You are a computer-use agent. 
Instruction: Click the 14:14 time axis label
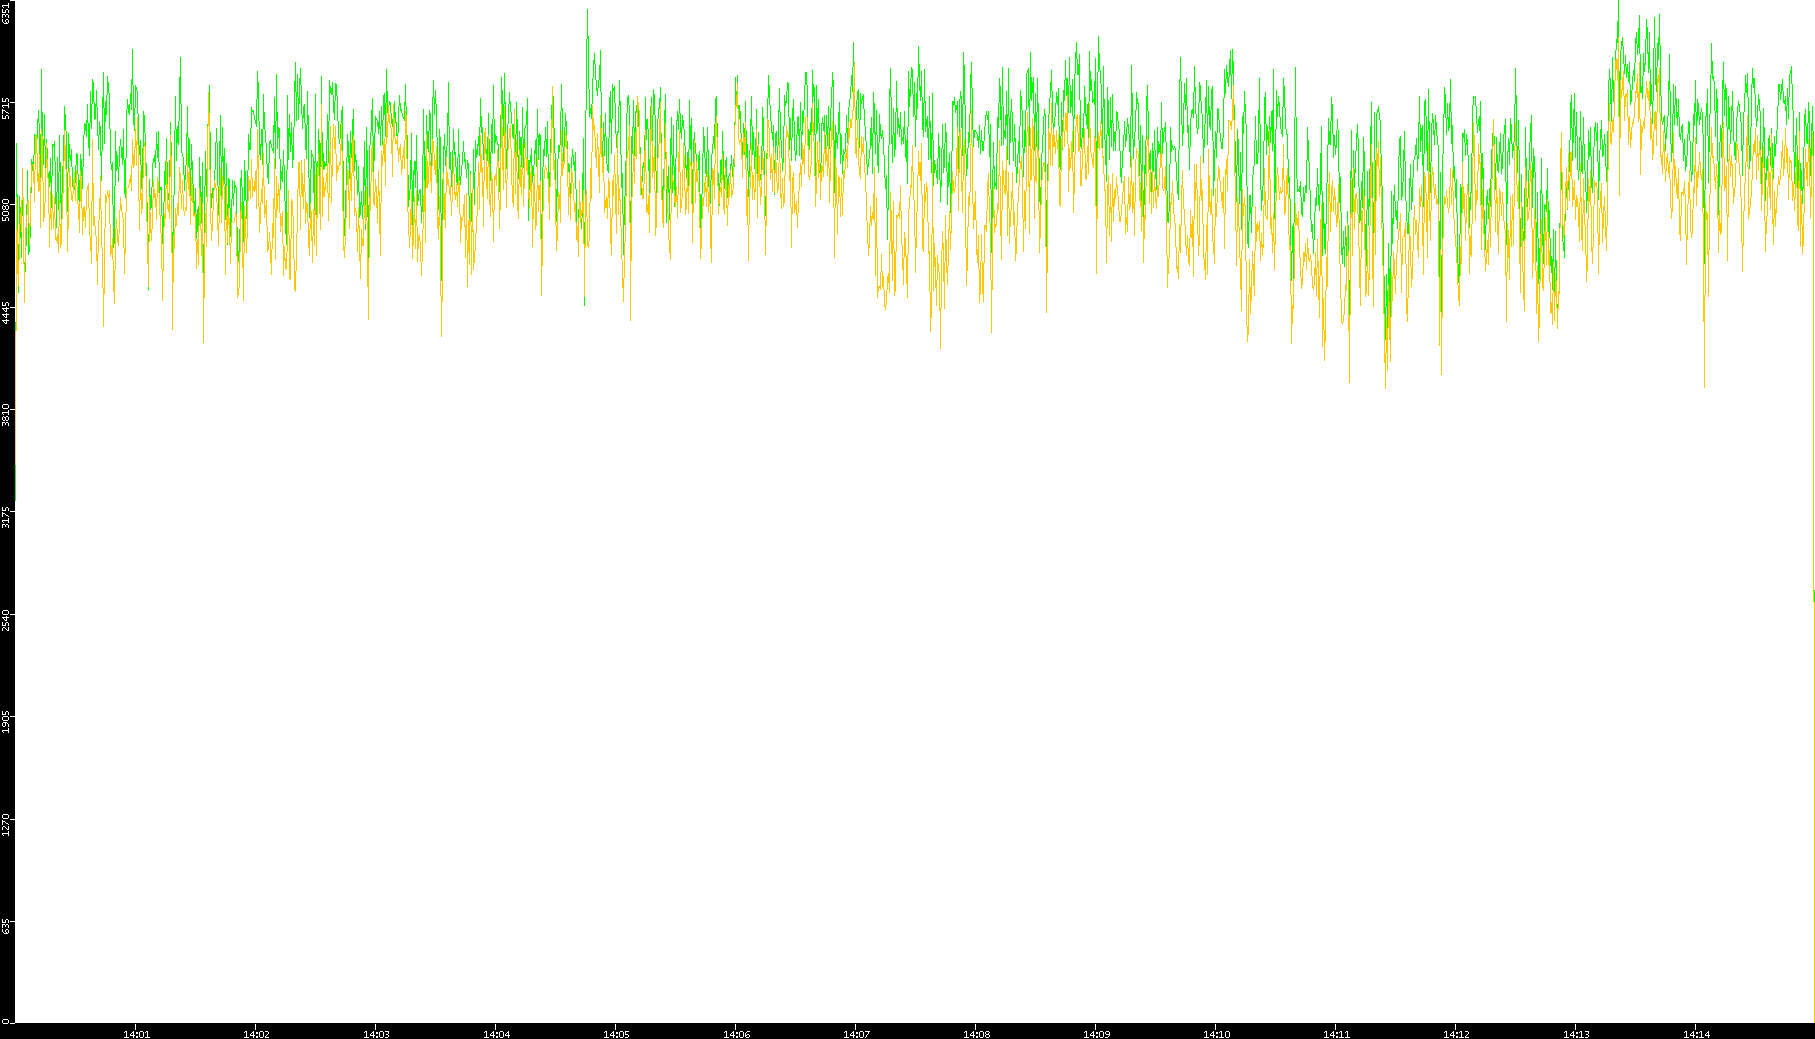point(1696,1034)
